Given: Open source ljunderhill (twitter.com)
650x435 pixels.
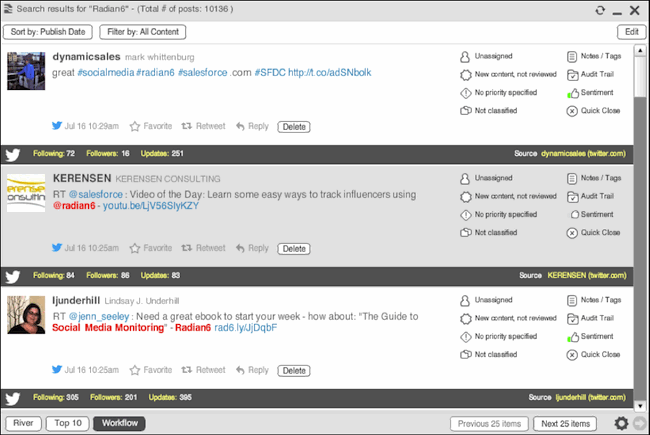Looking at the screenshot, I should coord(591,398).
